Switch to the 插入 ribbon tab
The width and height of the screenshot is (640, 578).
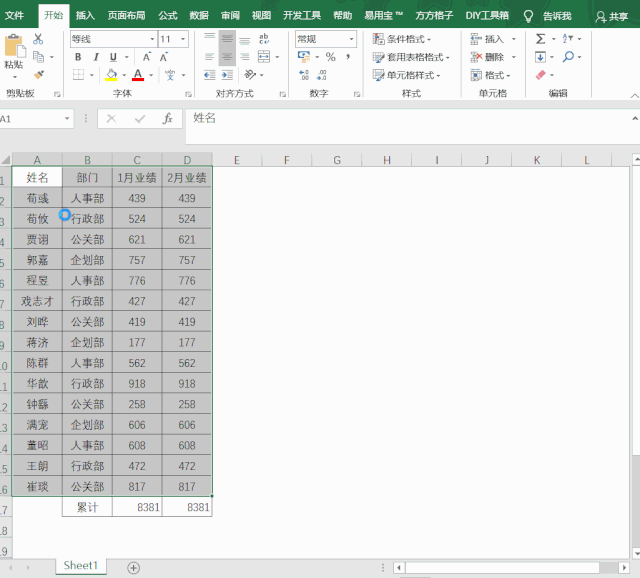(x=85, y=16)
